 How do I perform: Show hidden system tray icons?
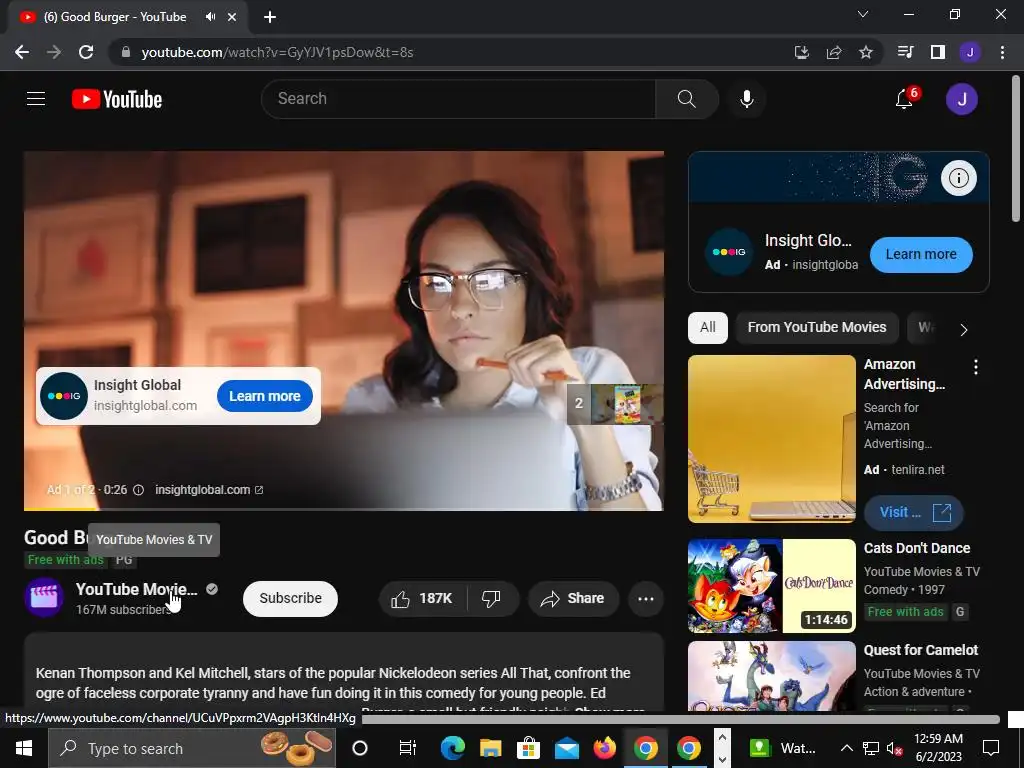(x=846, y=748)
